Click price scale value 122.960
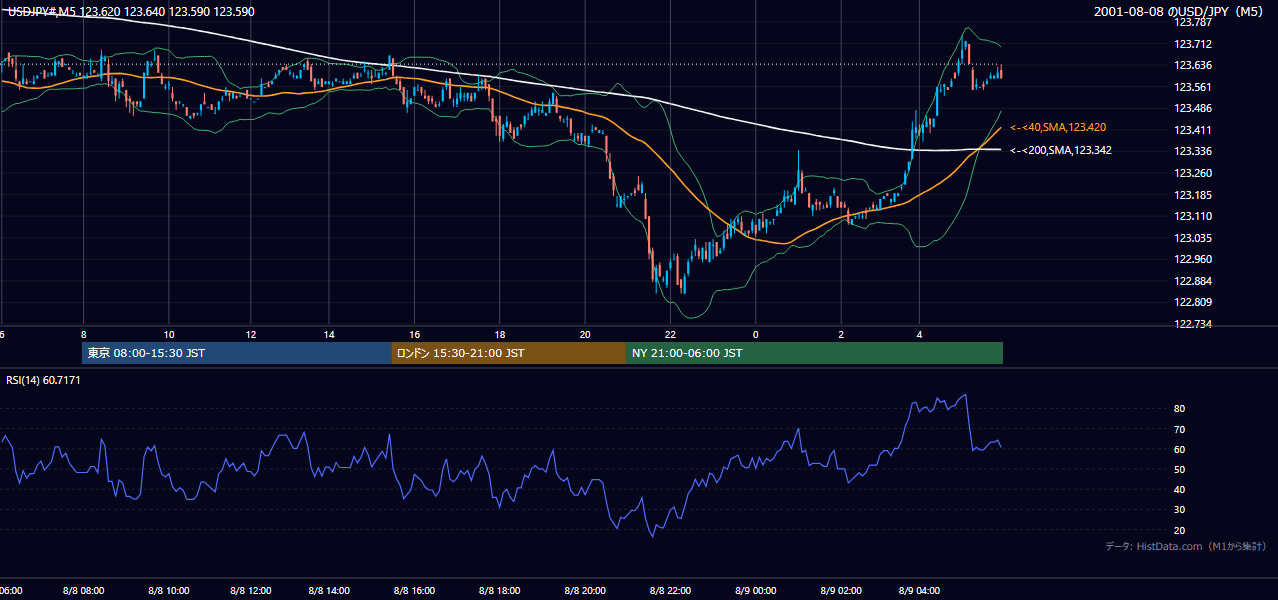Viewport: 1278px width, 600px height. click(1192, 259)
